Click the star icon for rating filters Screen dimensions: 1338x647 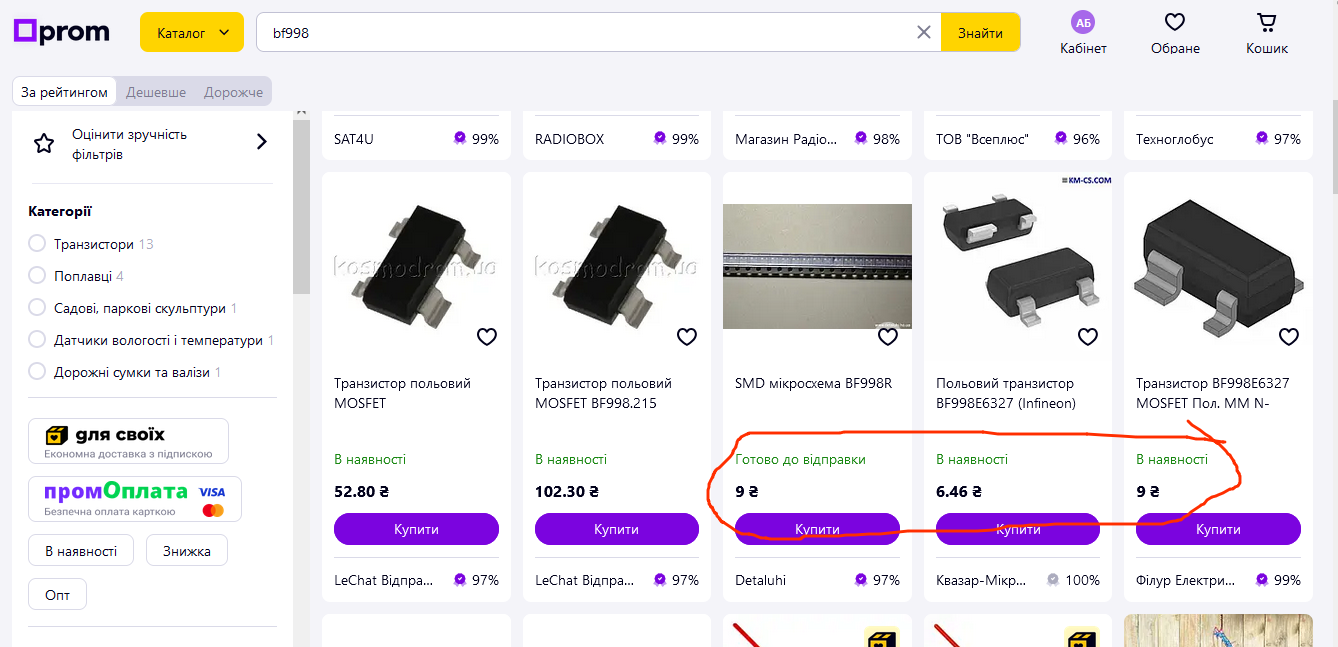(44, 144)
